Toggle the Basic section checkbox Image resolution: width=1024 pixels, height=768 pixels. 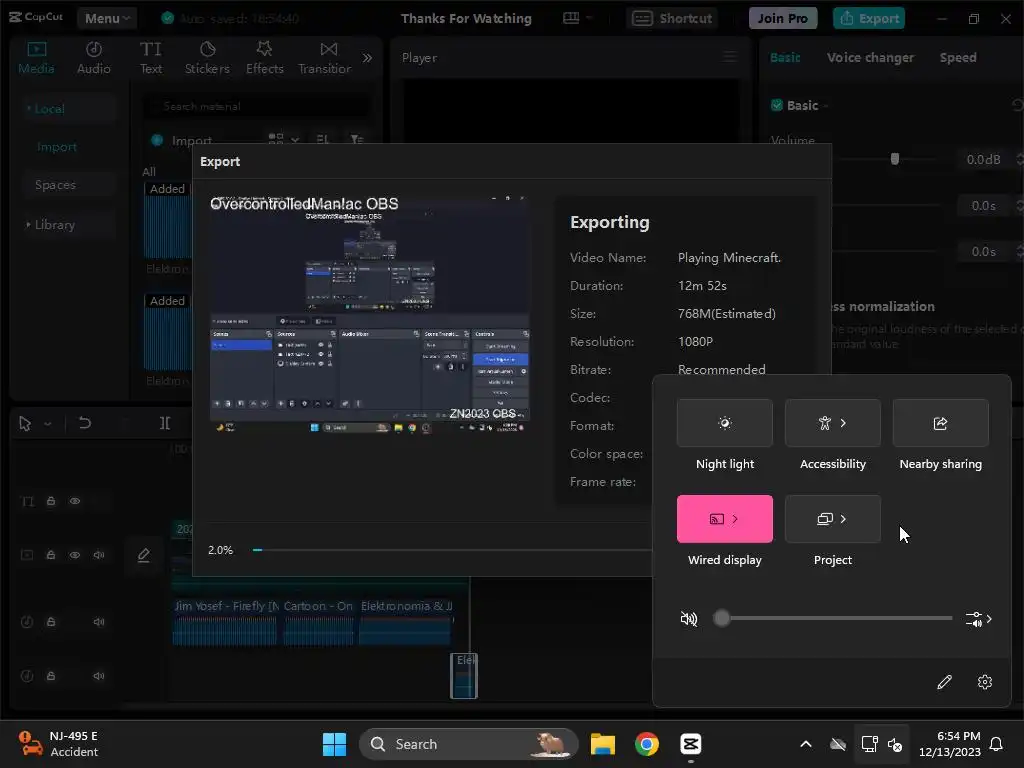click(x=776, y=105)
